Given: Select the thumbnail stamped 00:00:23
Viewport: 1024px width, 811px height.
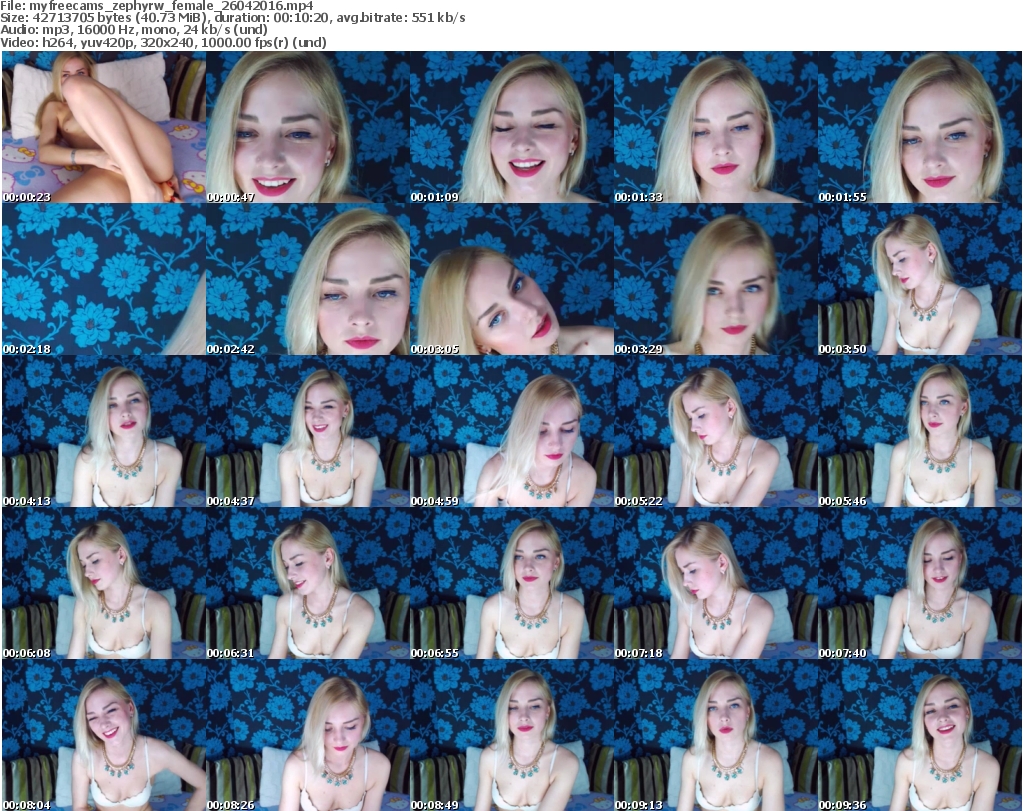Looking at the screenshot, I should (x=104, y=127).
